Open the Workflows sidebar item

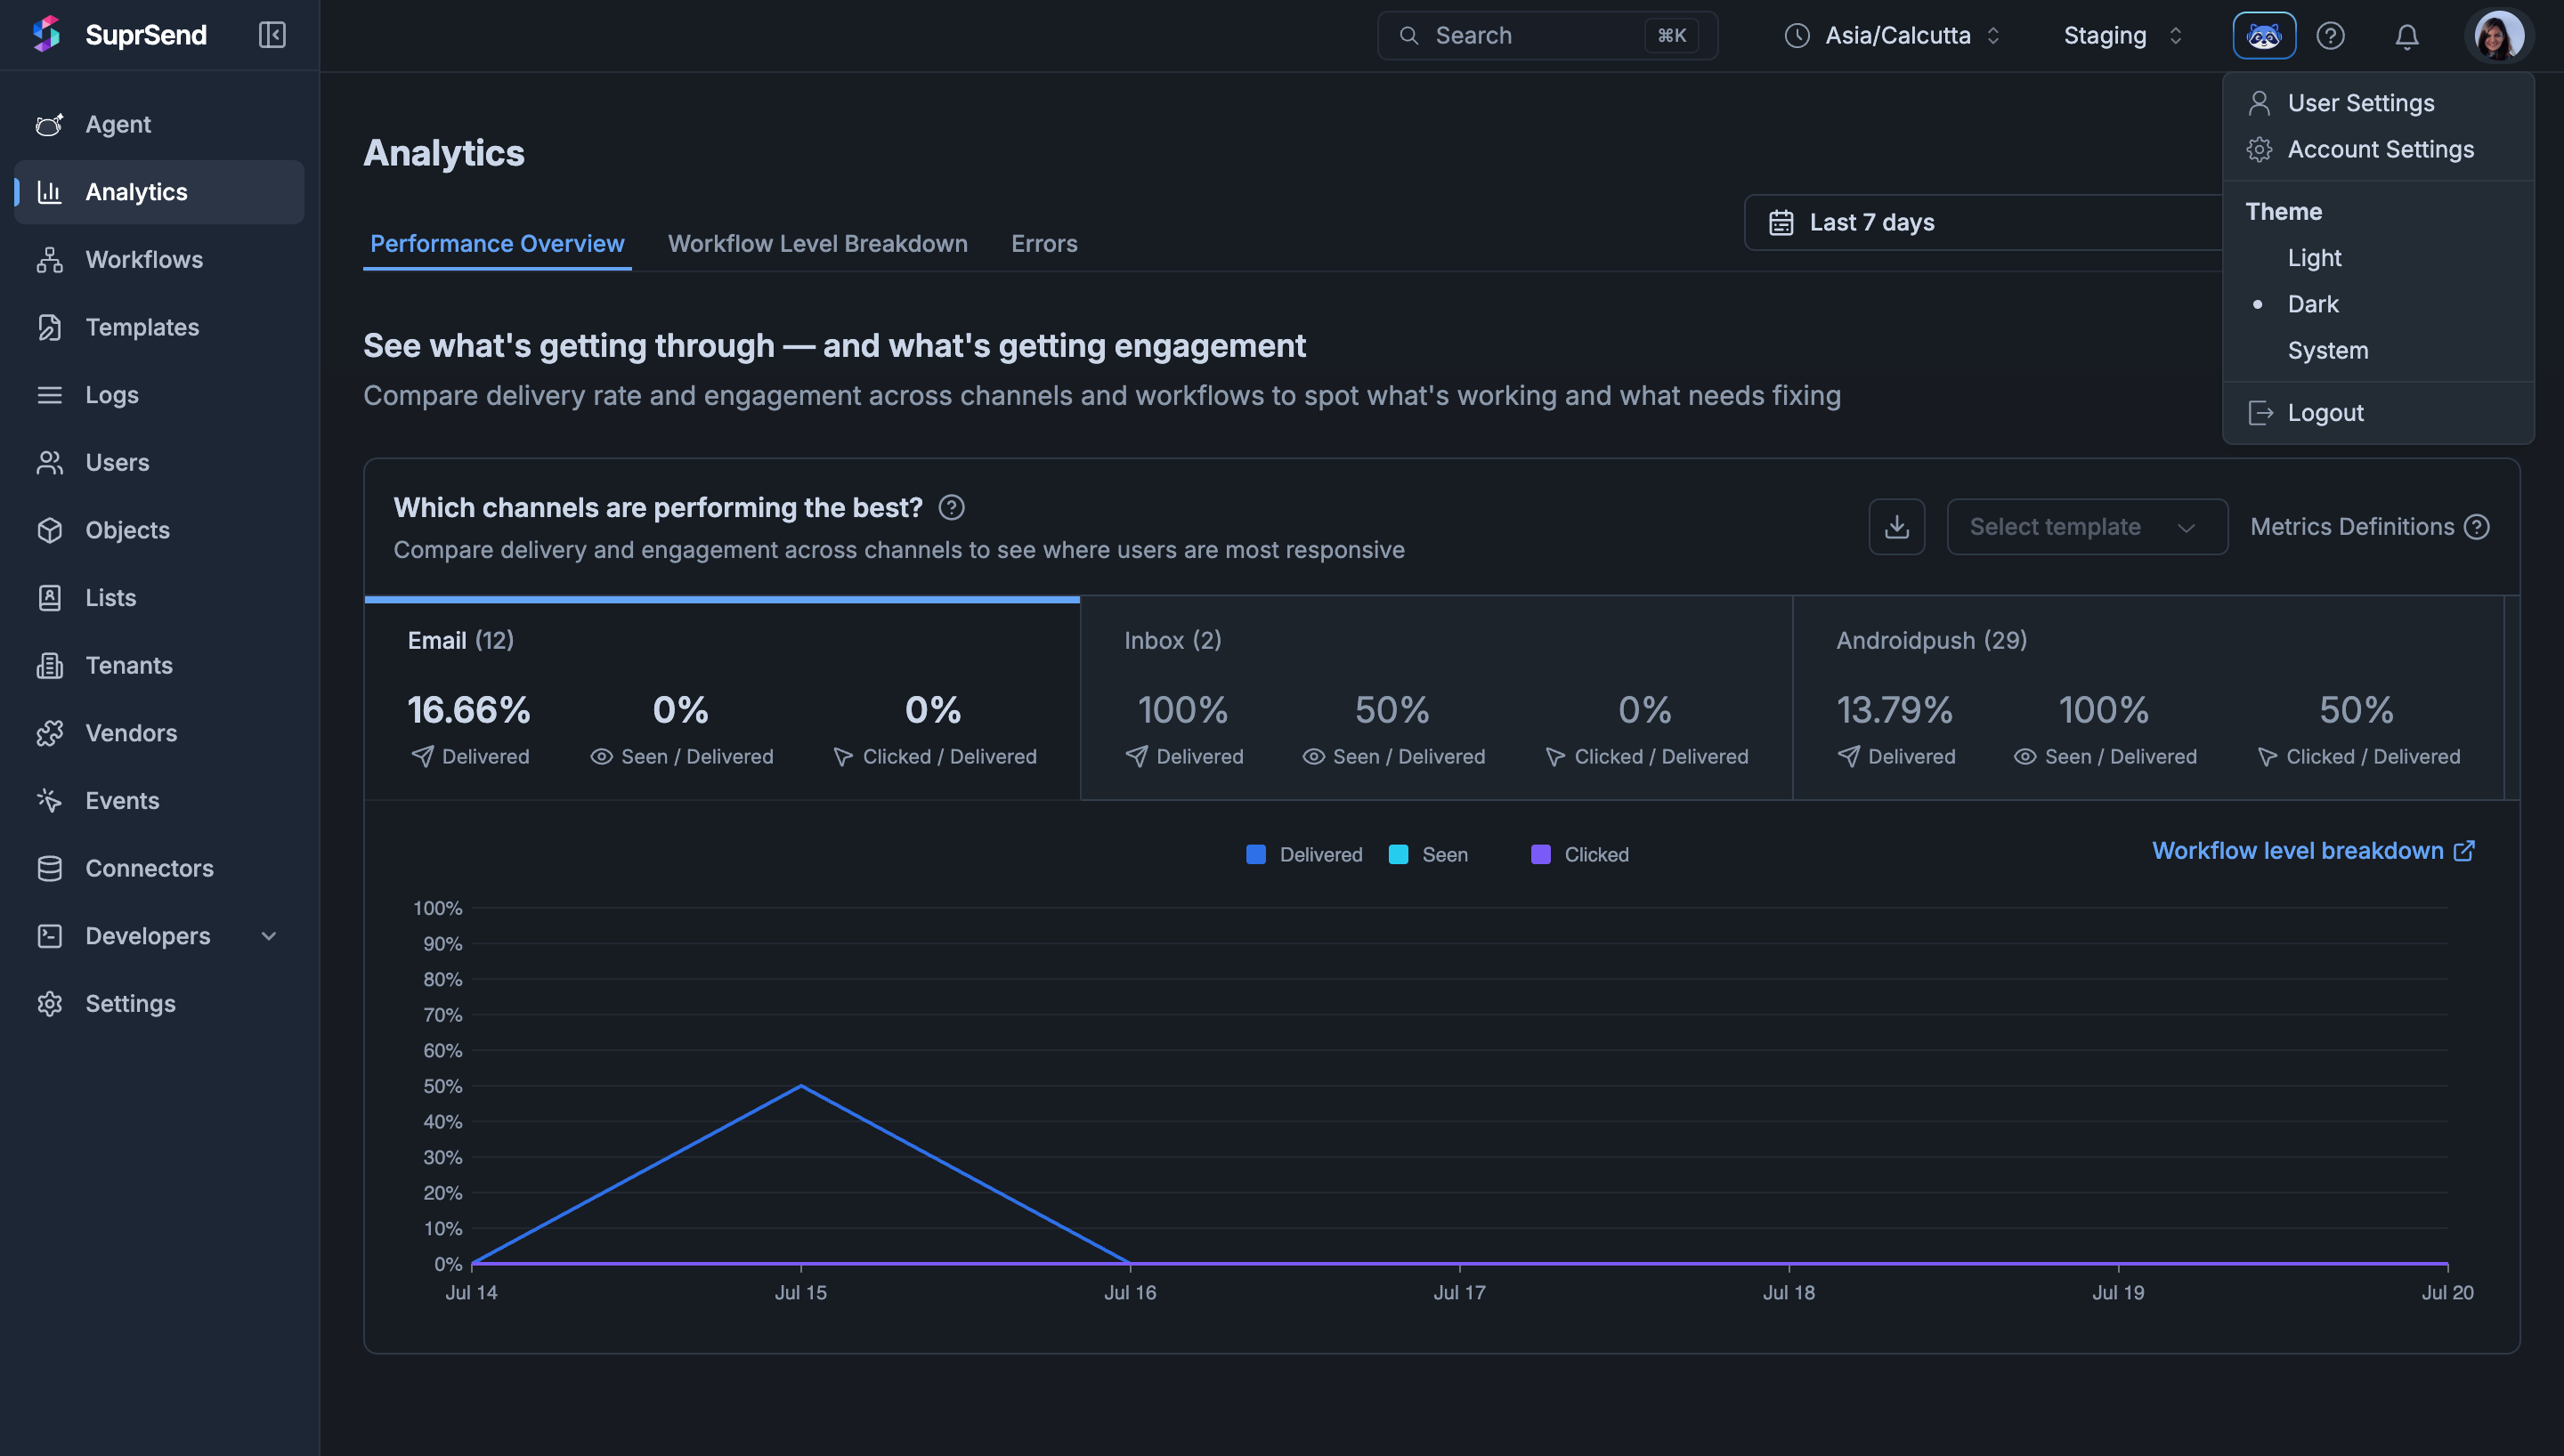click(x=159, y=260)
